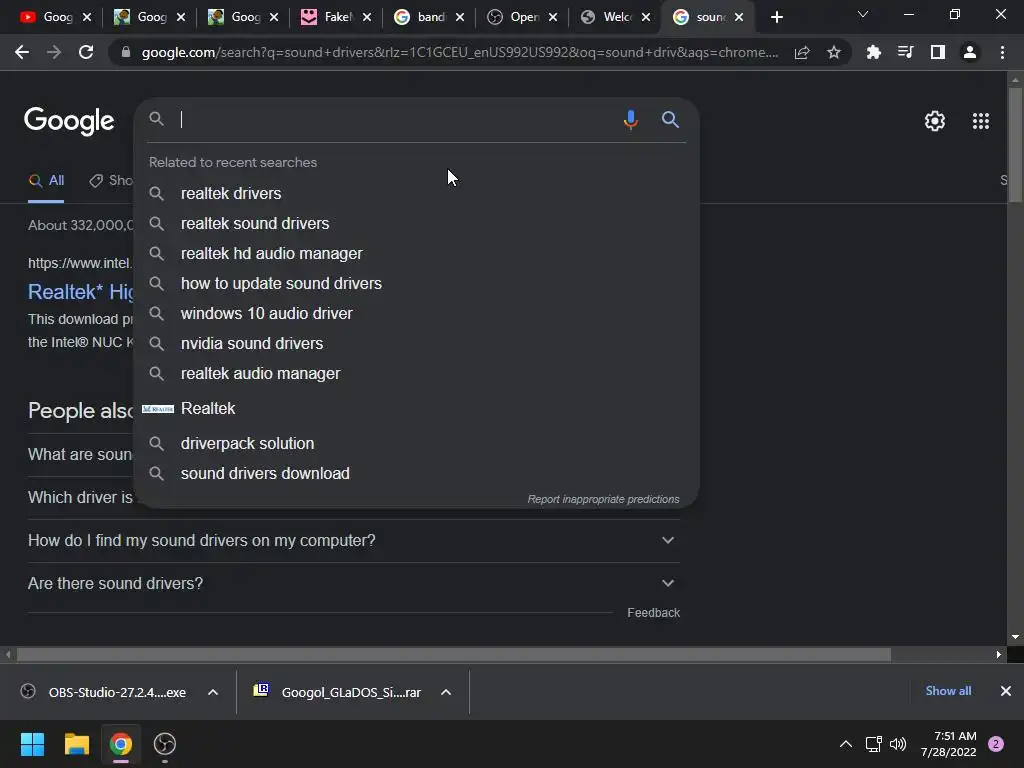
Task: Open the tab search chevron
Action: pyautogui.click(x=863, y=14)
